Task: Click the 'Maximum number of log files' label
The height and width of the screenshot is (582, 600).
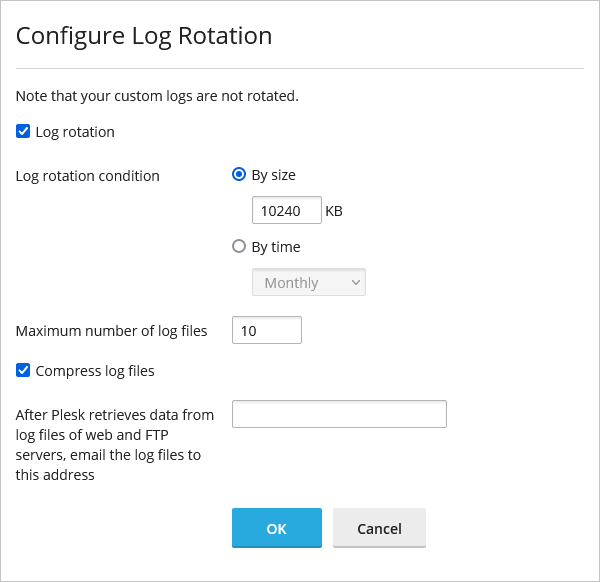Action: (x=112, y=331)
